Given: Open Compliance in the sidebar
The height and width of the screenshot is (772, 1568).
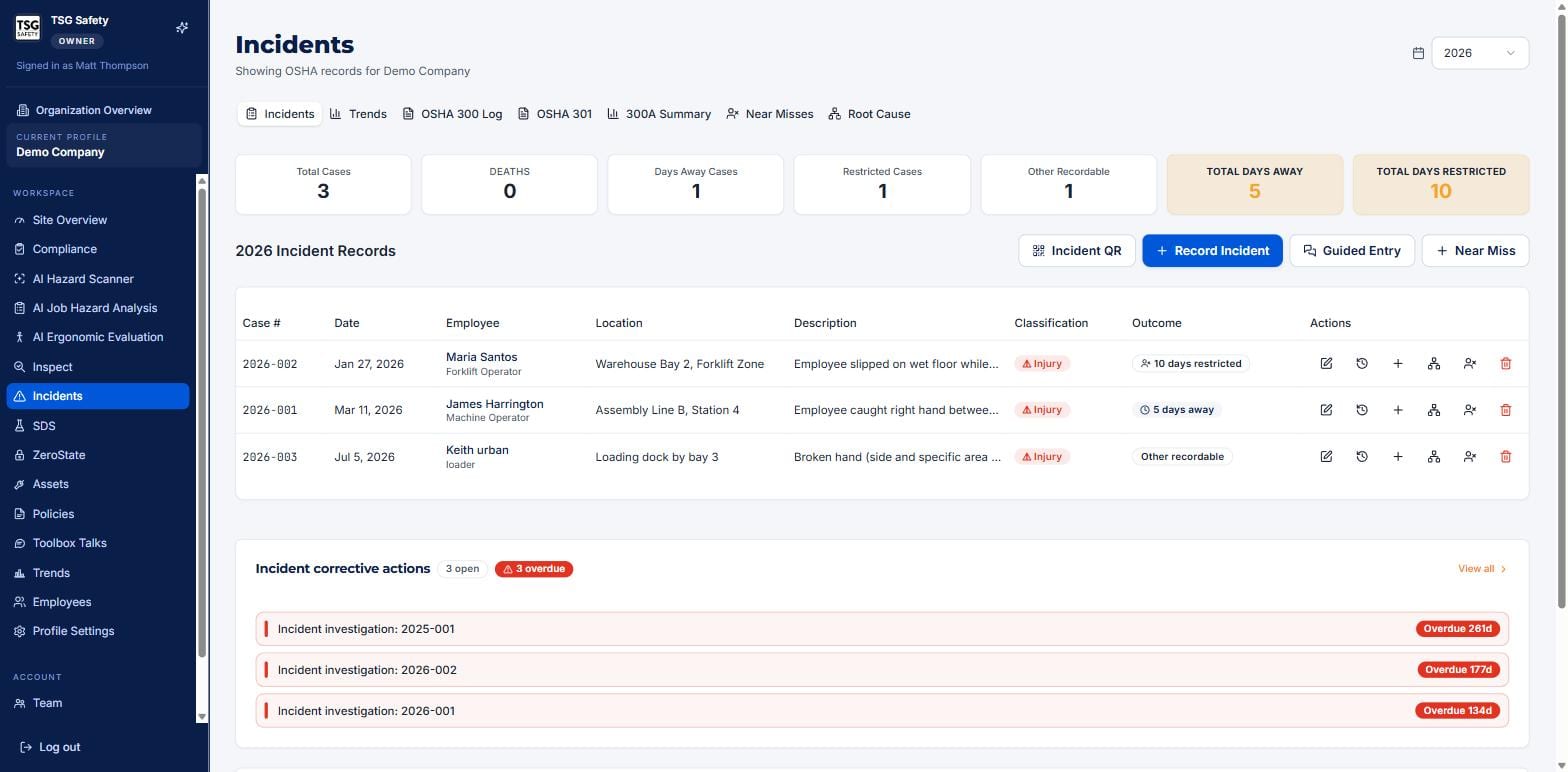Looking at the screenshot, I should coord(98,249).
